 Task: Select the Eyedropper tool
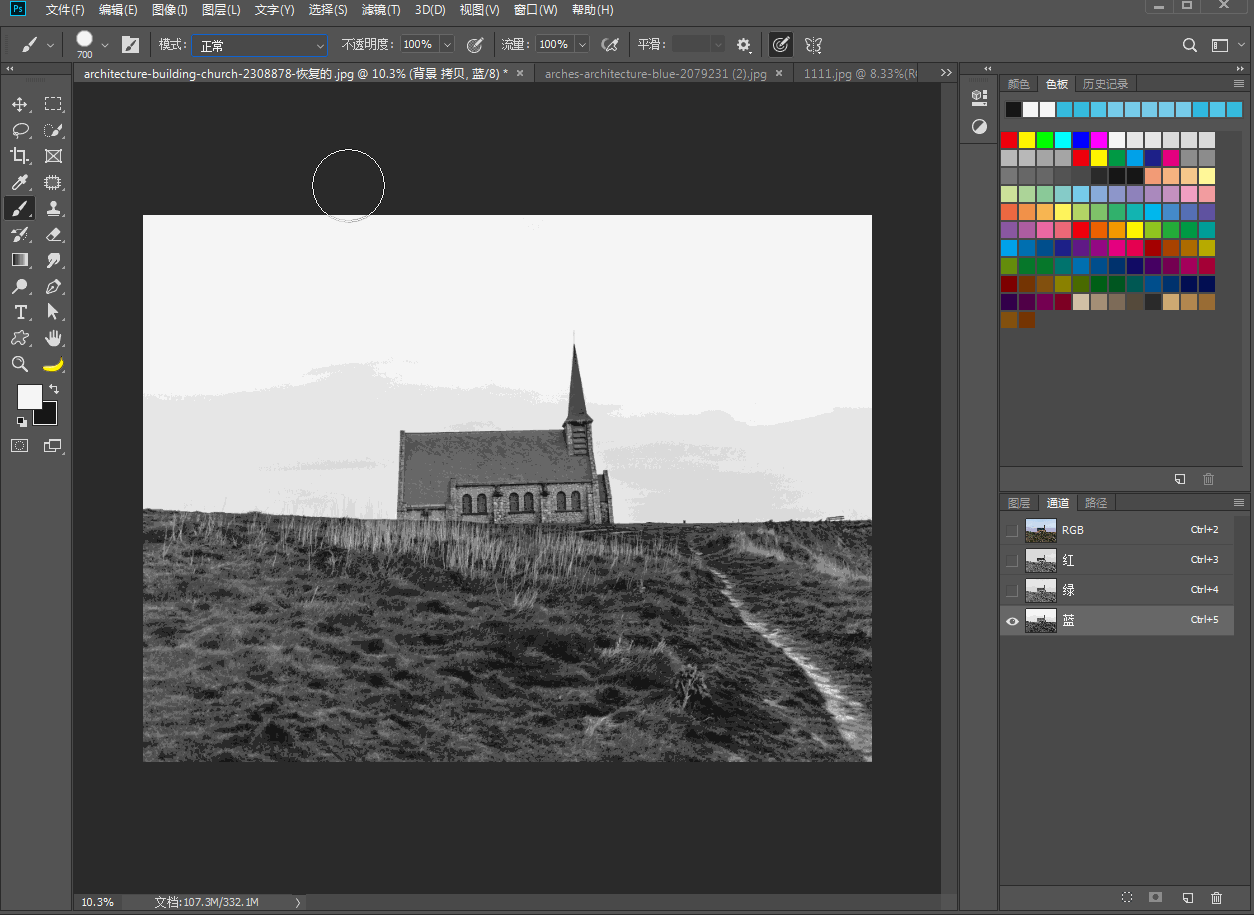[20, 182]
